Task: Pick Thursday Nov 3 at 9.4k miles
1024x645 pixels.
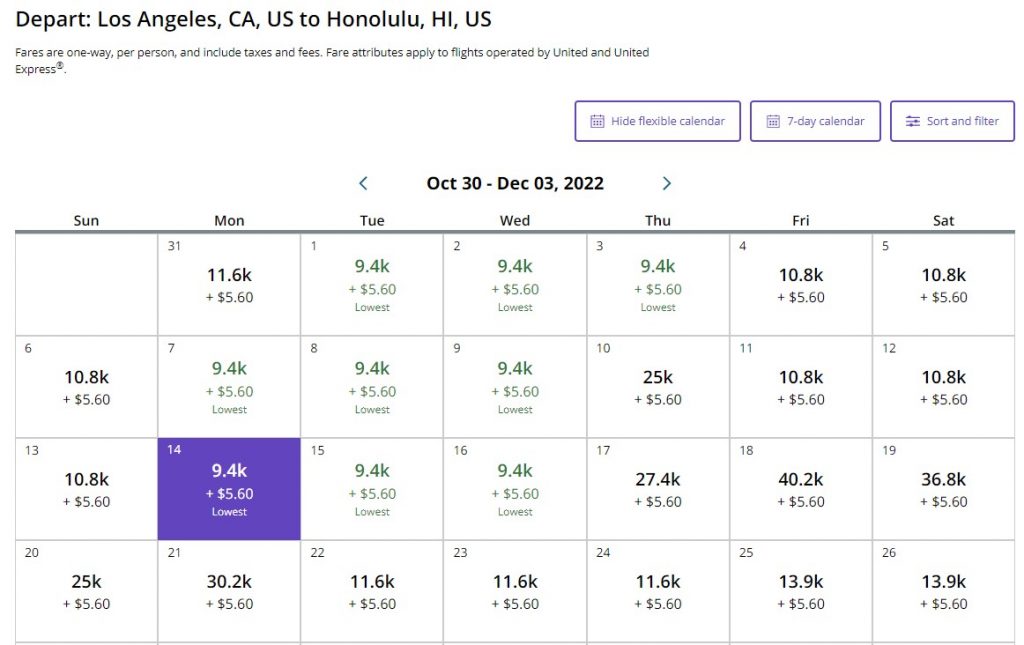Action: (x=658, y=284)
